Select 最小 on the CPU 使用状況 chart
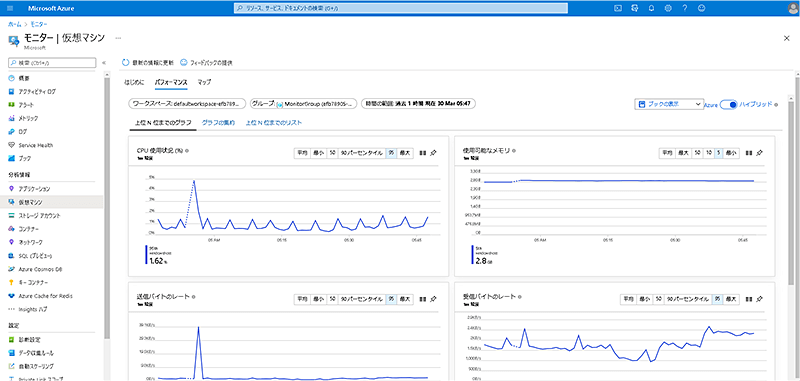Screen dimensions: 800x381 (x=318, y=153)
